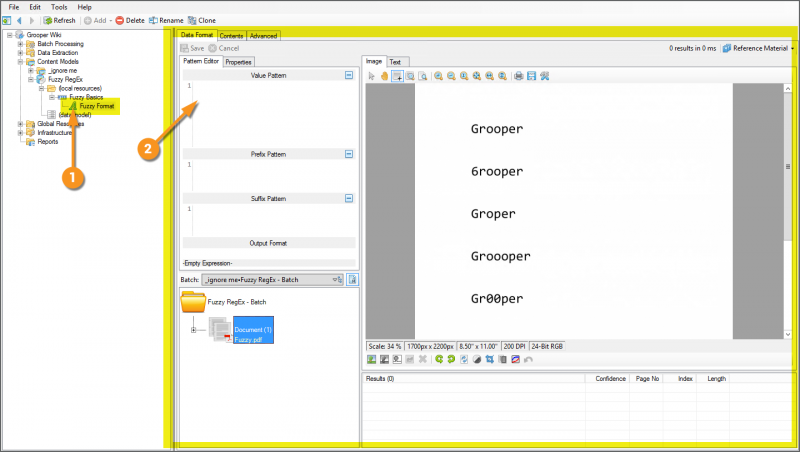Switch to the Contents tab
800x452 pixels.
tap(232, 36)
